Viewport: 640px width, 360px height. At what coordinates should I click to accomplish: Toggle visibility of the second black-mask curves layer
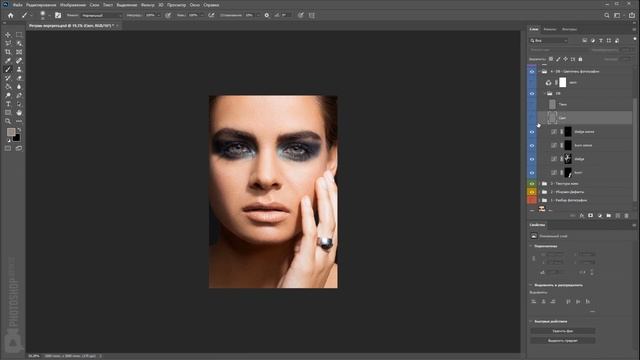click(x=532, y=145)
